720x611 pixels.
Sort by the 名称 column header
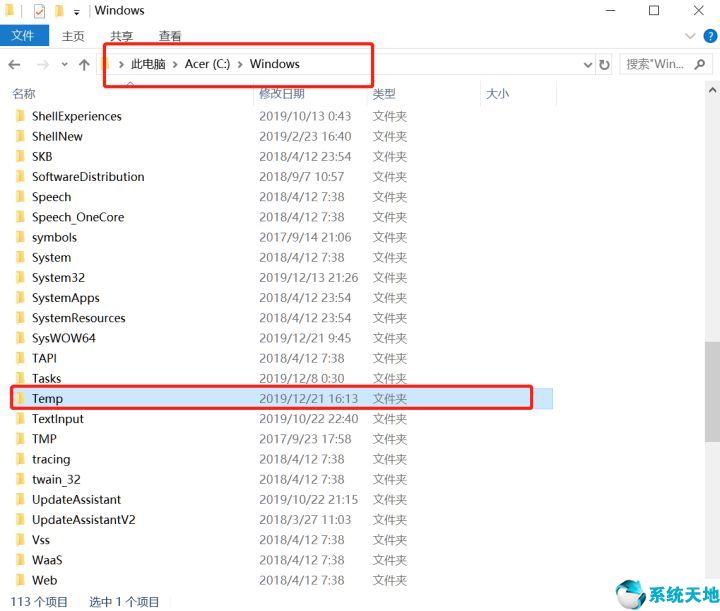click(x=24, y=94)
